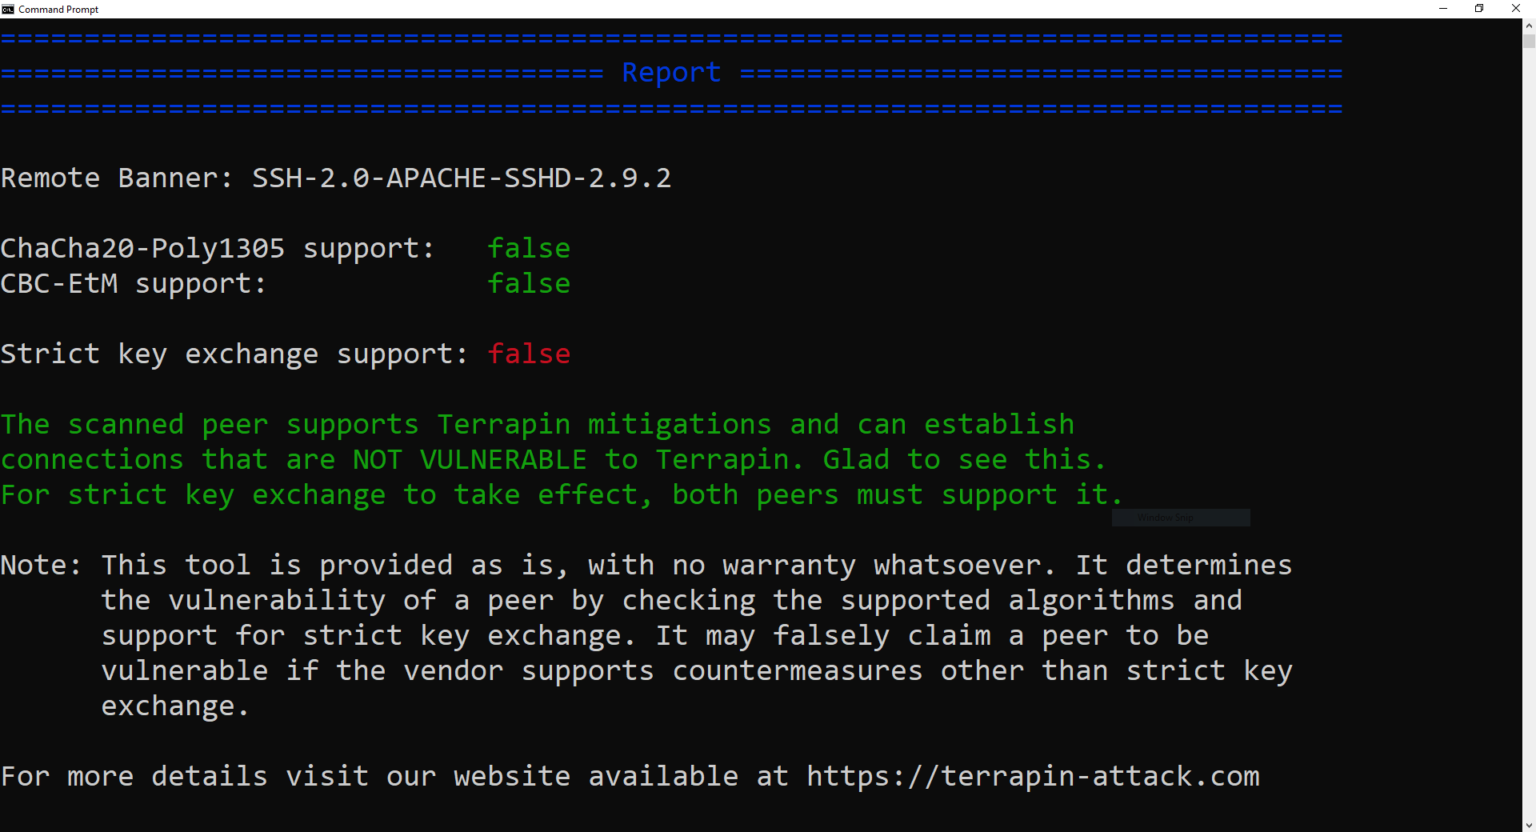Click the red false value beside Strict key exchange
Viewport: 1536px width, 832px height.
529,354
